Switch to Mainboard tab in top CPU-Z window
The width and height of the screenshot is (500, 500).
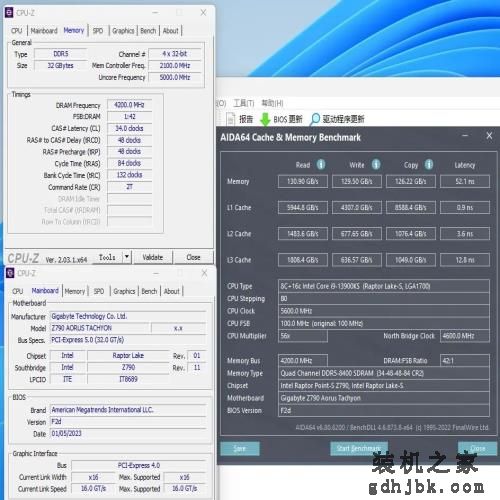[x=44, y=31]
